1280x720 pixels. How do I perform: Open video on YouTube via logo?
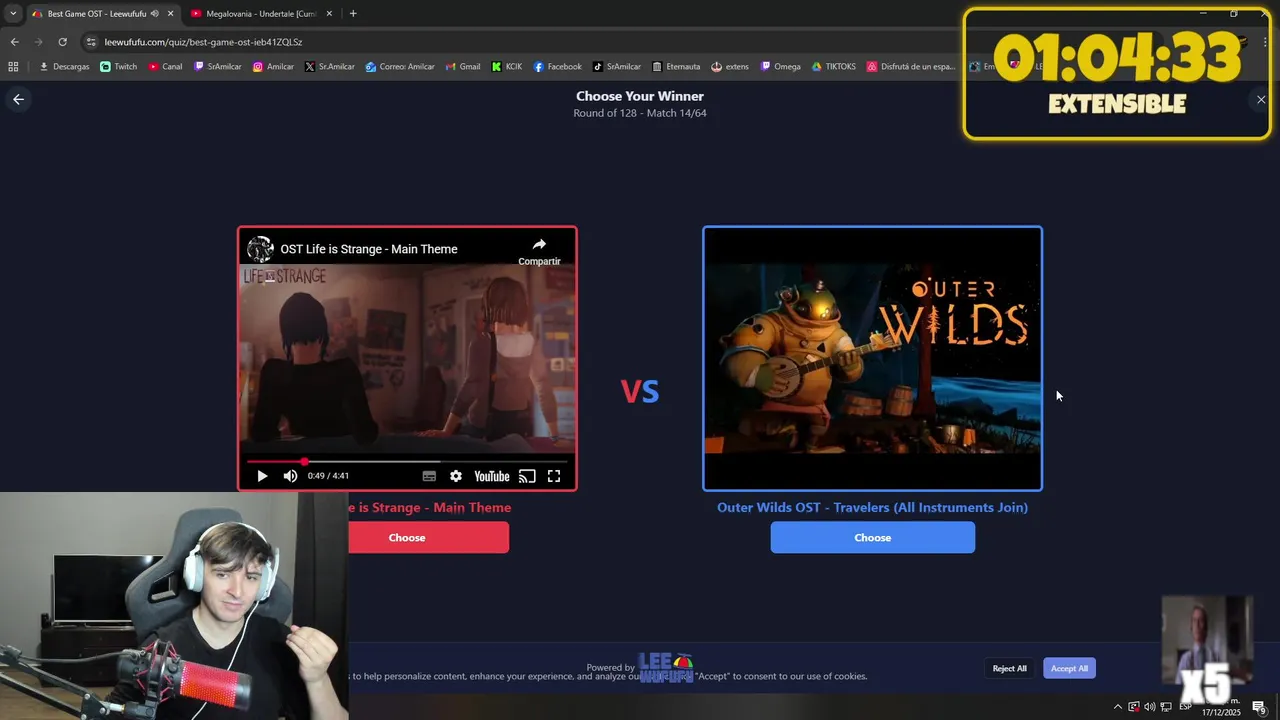[491, 476]
